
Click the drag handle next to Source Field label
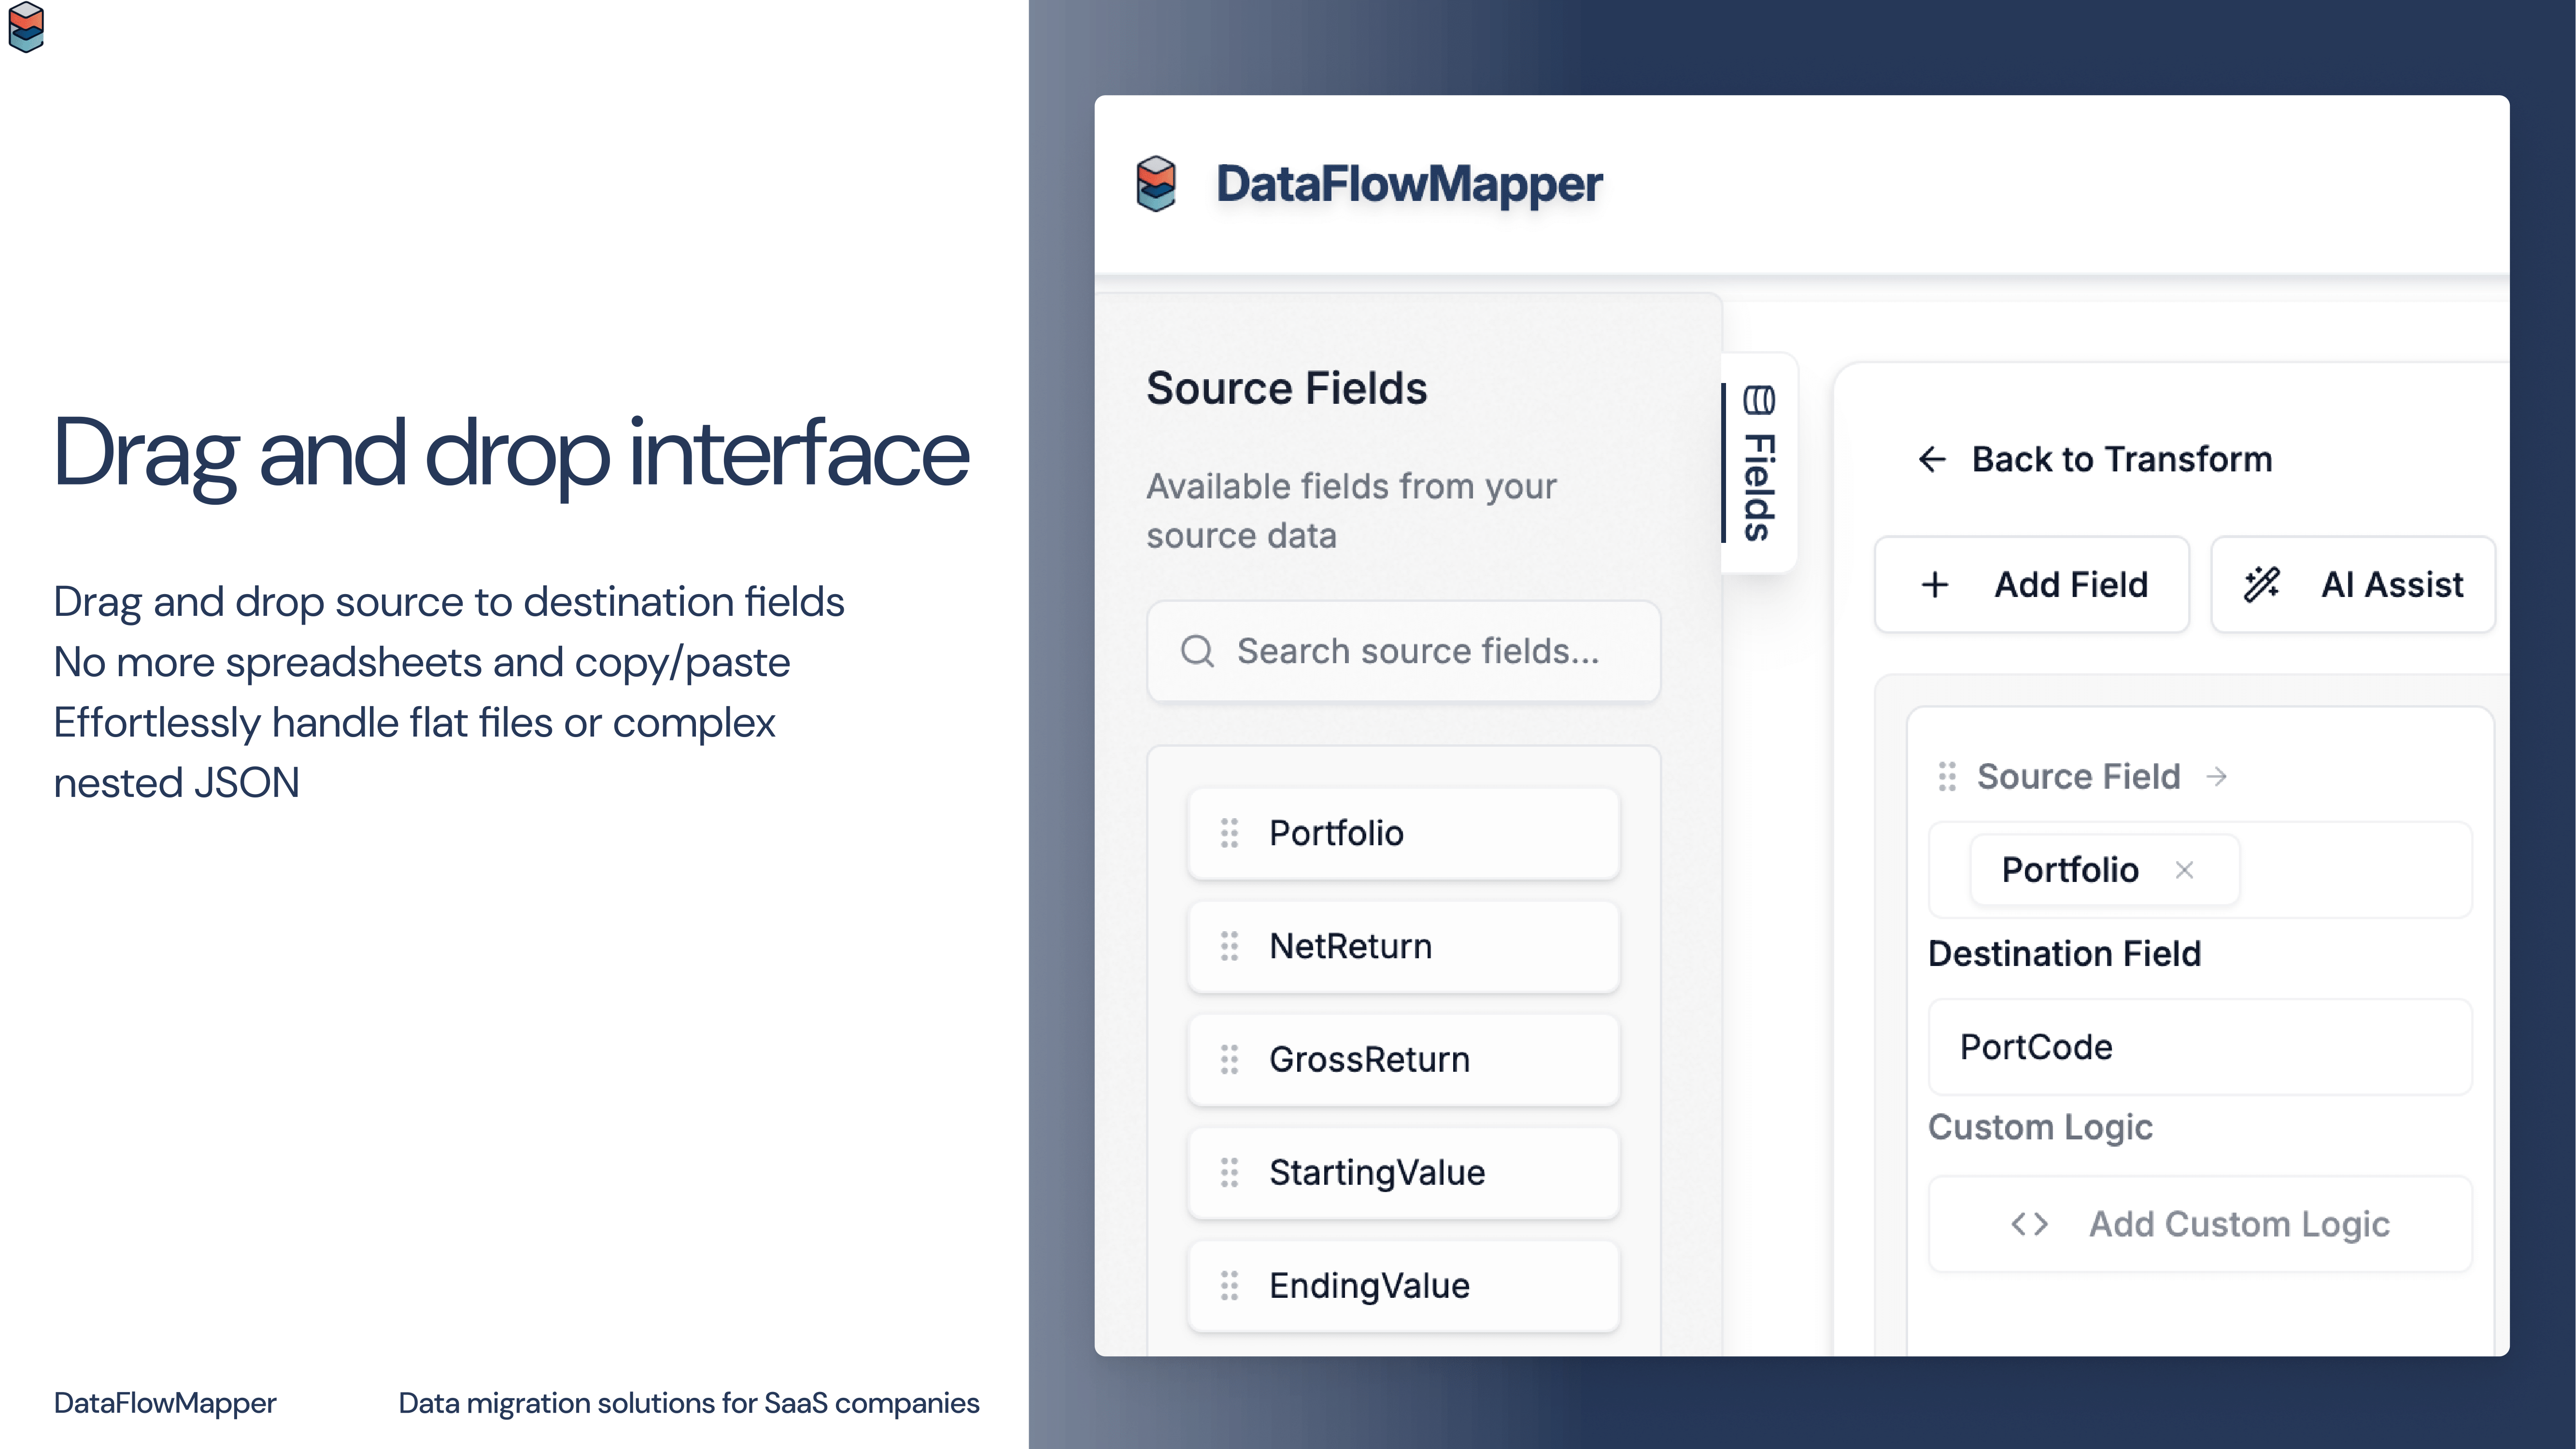(1946, 777)
